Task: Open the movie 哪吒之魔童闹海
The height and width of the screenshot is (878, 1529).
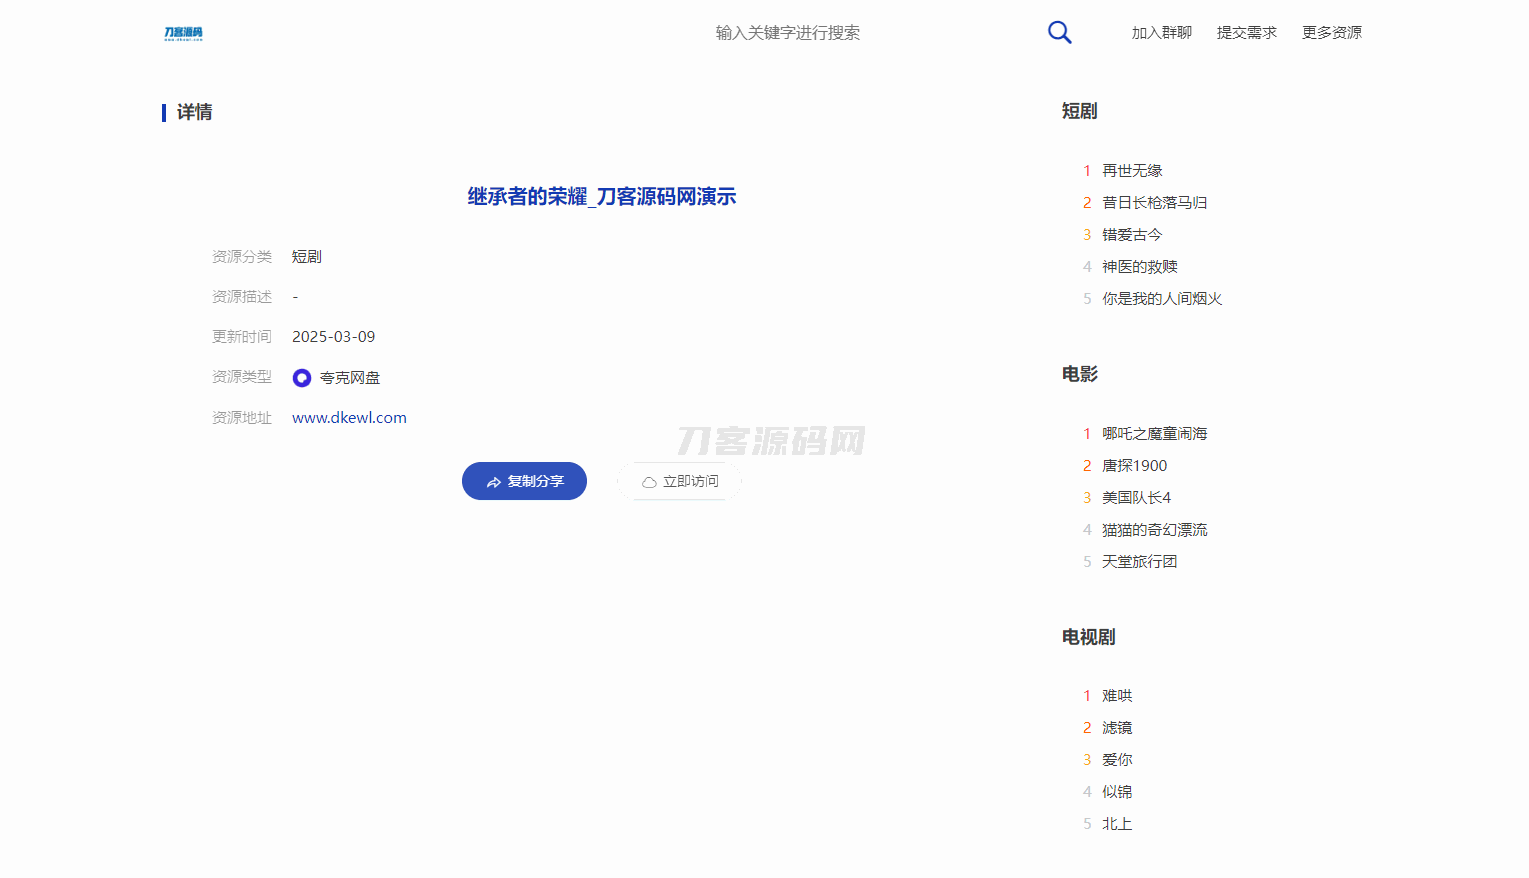Action: click(1154, 434)
